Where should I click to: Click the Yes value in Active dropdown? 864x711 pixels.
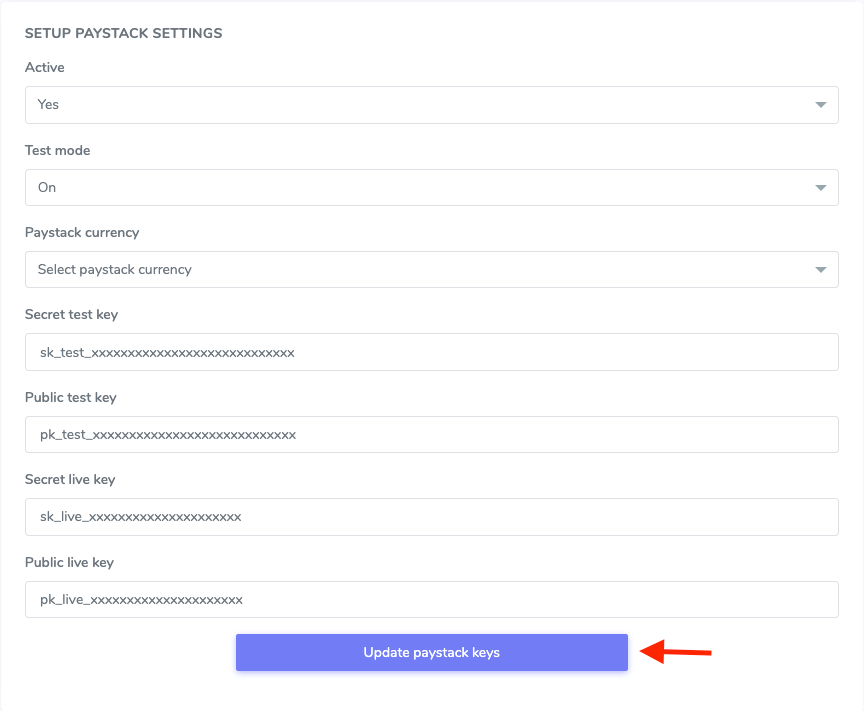coord(49,104)
